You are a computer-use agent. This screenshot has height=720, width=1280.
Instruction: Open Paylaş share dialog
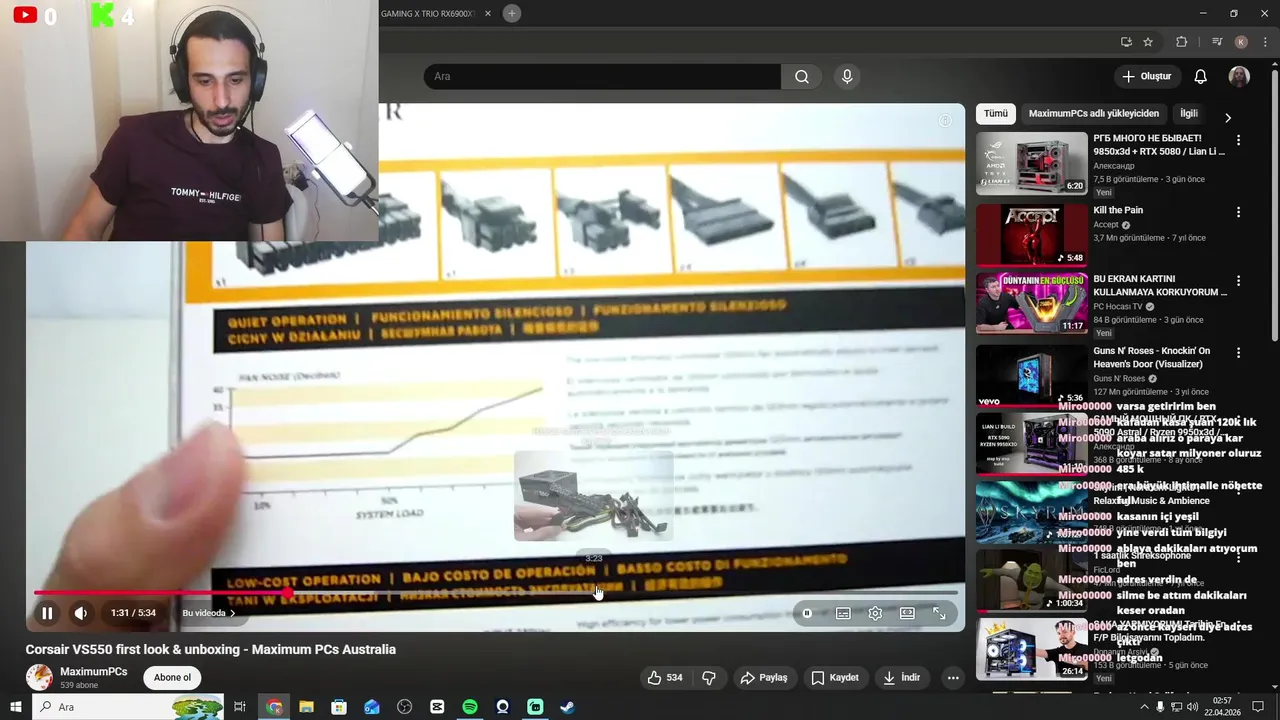(x=764, y=678)
